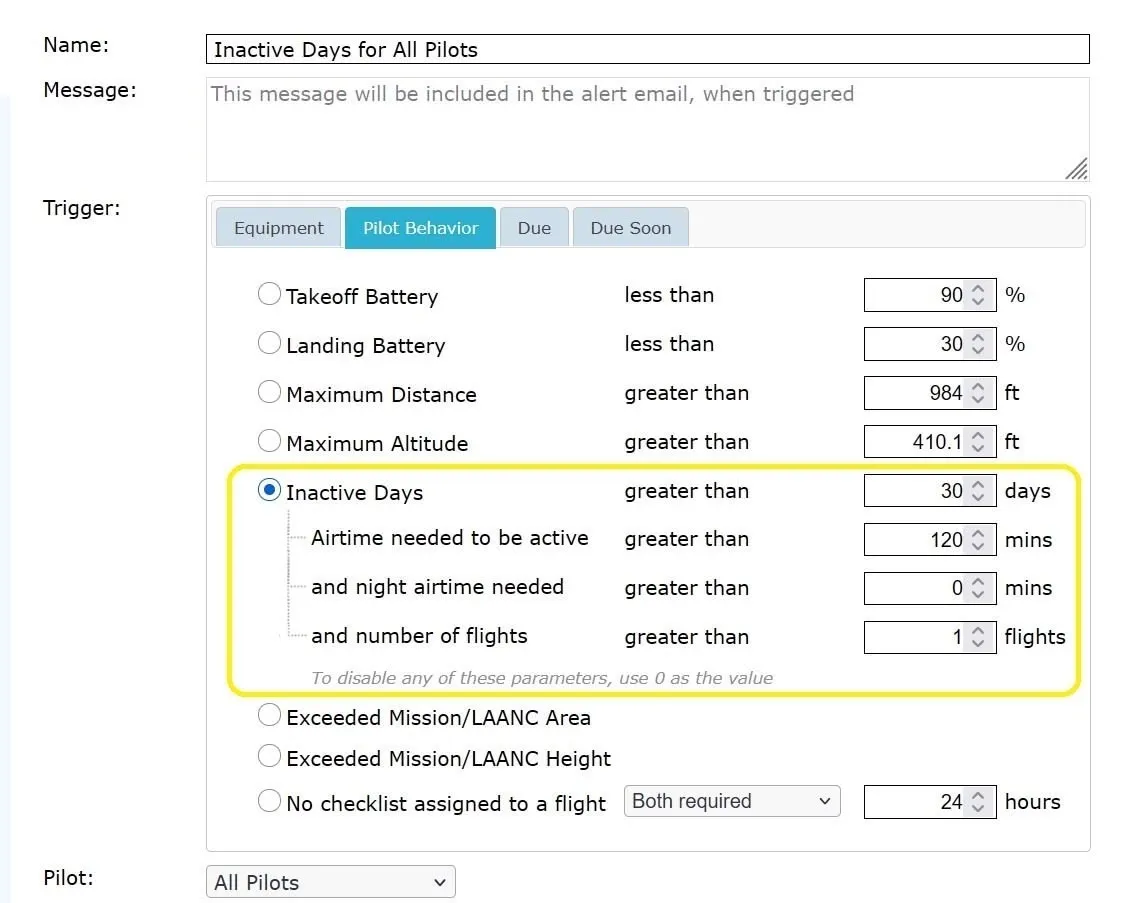The image size is (1134, 903).
Task: Select the Inactive Days radio button
Action: 269,490
